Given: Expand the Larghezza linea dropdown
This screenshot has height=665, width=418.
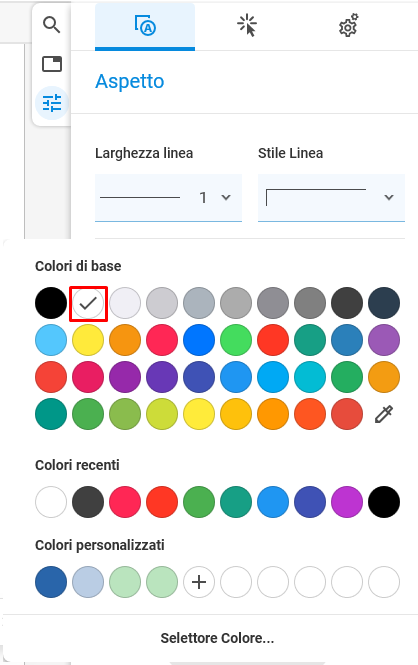Looking at the screenshot, I should [x=168, y=198].
